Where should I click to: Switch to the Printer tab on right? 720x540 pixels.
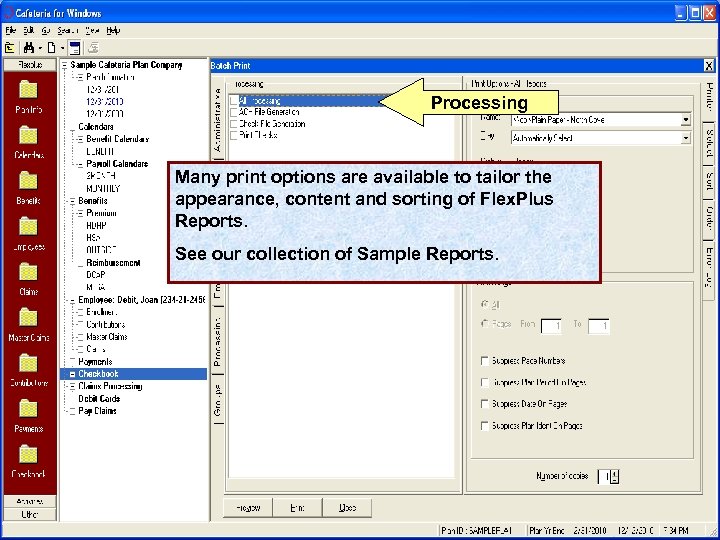point(709,97)
